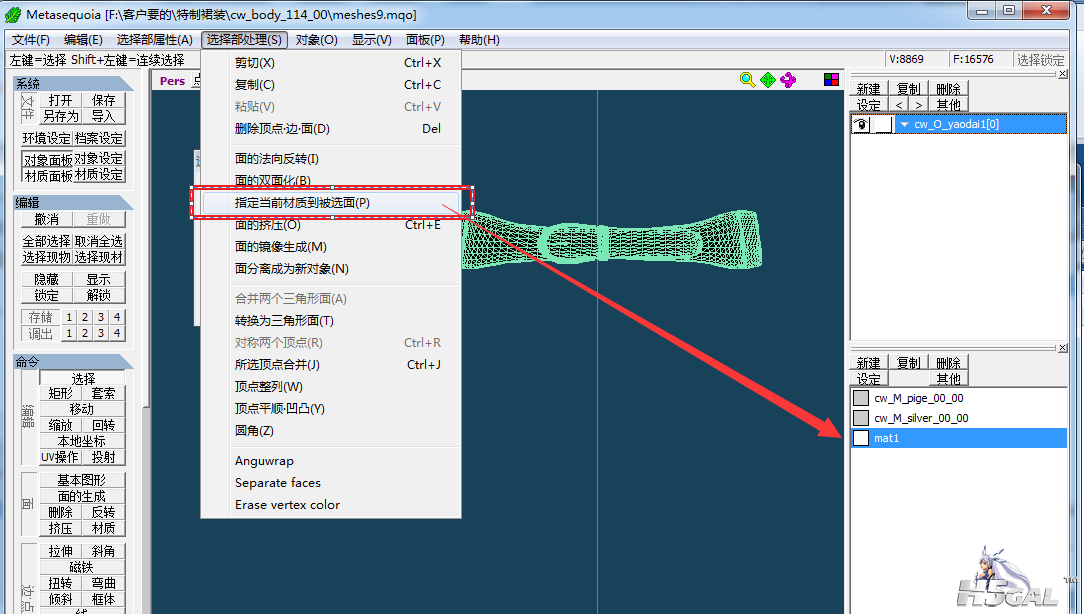Choose 指定当前材质到被选面(P) menu entry
Screen dimensions: 1084x614
coord(302,202)
